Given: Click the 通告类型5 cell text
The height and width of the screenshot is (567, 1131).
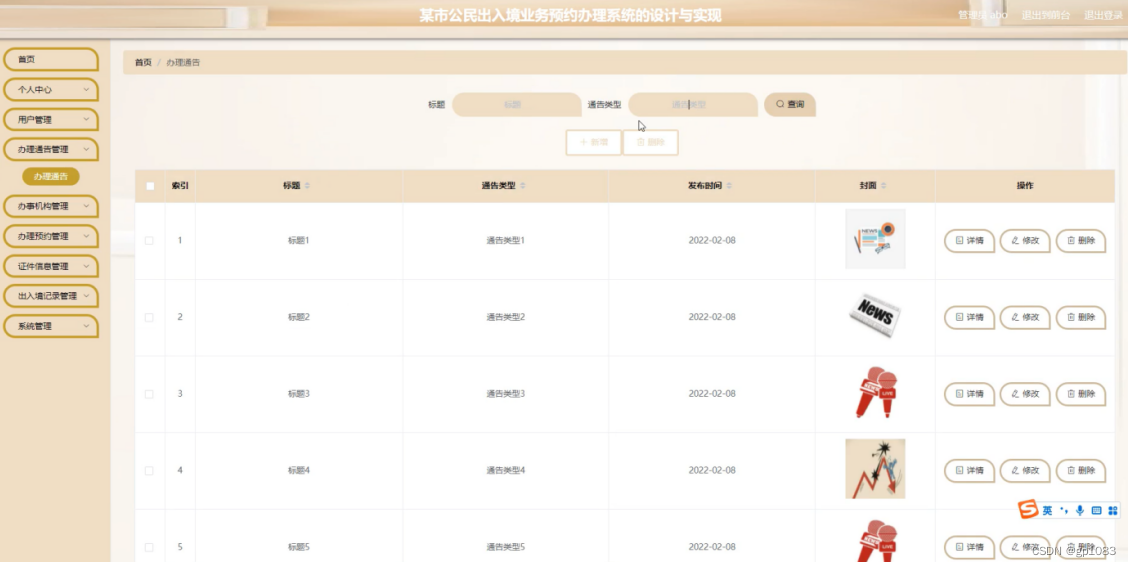Looking at the screenshot, I should click(506, 547).
